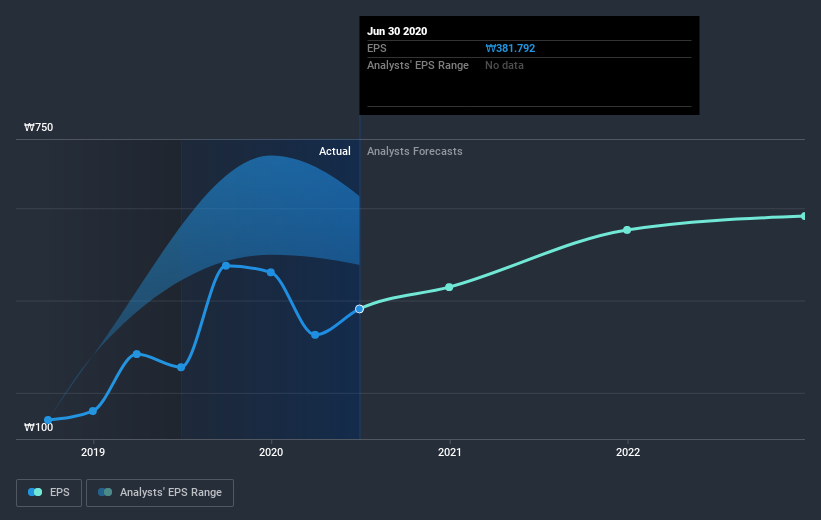This screenshot has height=520, width=821.
Task: Click the EPS row label in tooltip
Action: [x=376, y=48]
